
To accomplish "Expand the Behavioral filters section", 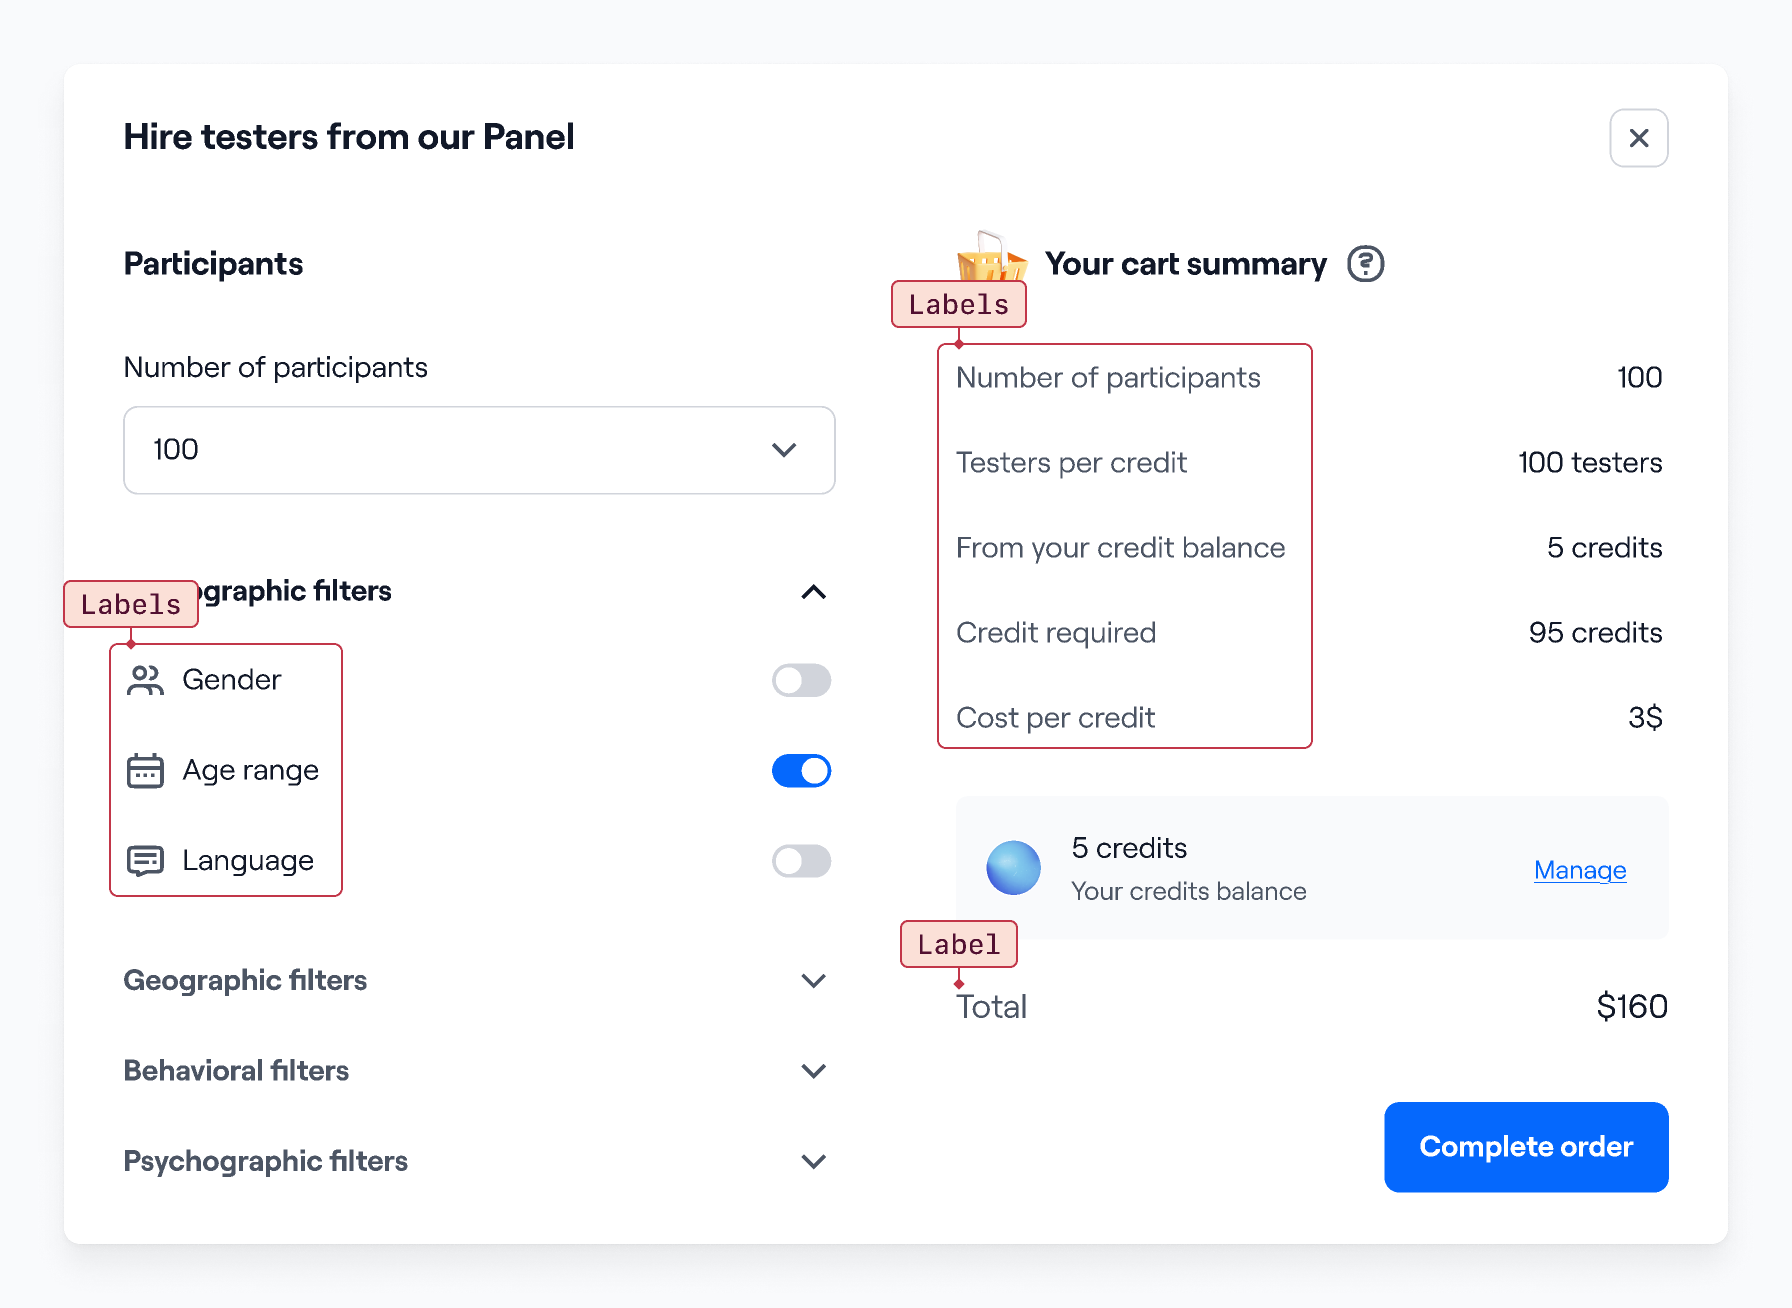I will (478, 1071).
